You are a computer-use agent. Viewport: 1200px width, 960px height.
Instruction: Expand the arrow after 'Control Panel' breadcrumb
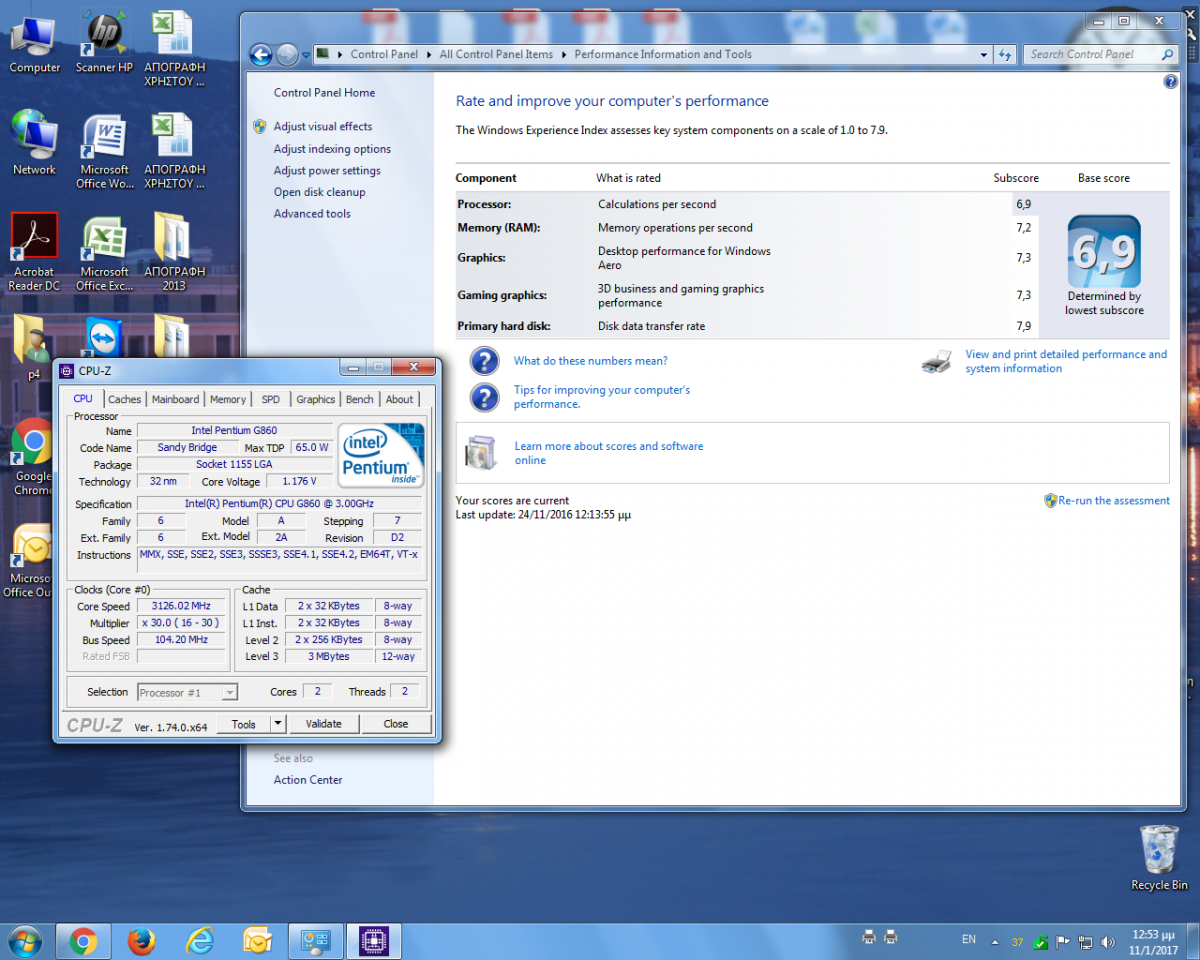pyautogui.click(x=427, y=55)
